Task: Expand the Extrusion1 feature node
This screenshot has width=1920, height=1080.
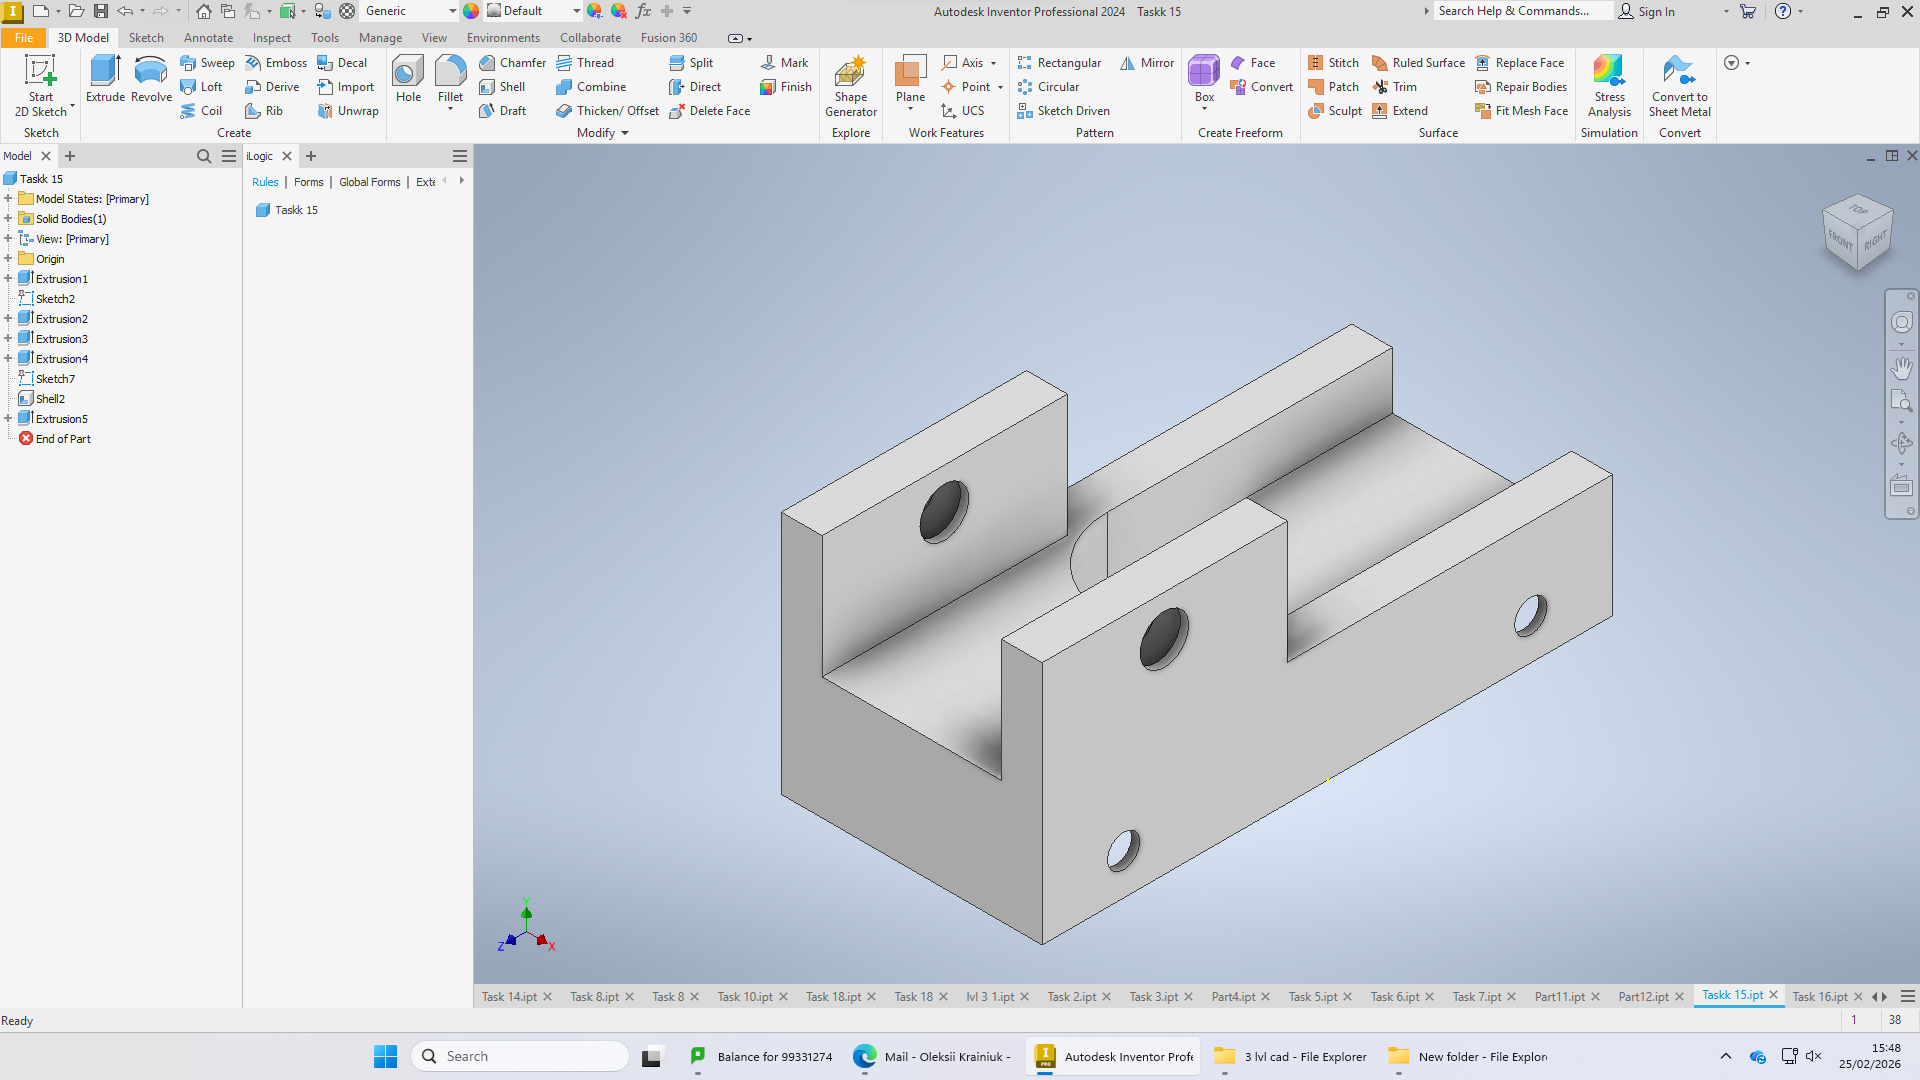Action: 8,279
